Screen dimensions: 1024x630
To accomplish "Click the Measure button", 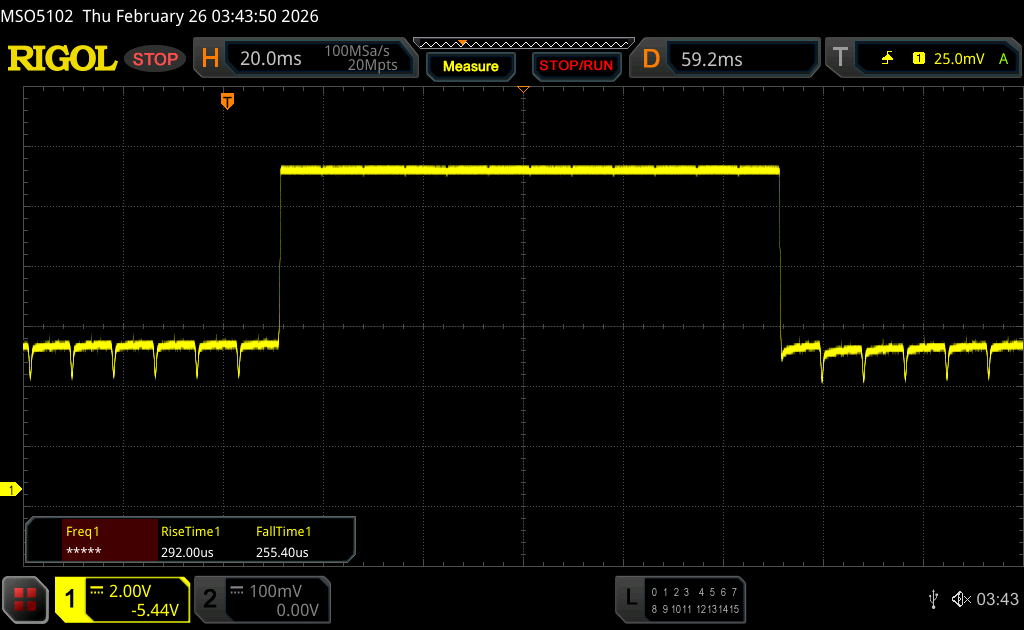I will tap(470, 66).
